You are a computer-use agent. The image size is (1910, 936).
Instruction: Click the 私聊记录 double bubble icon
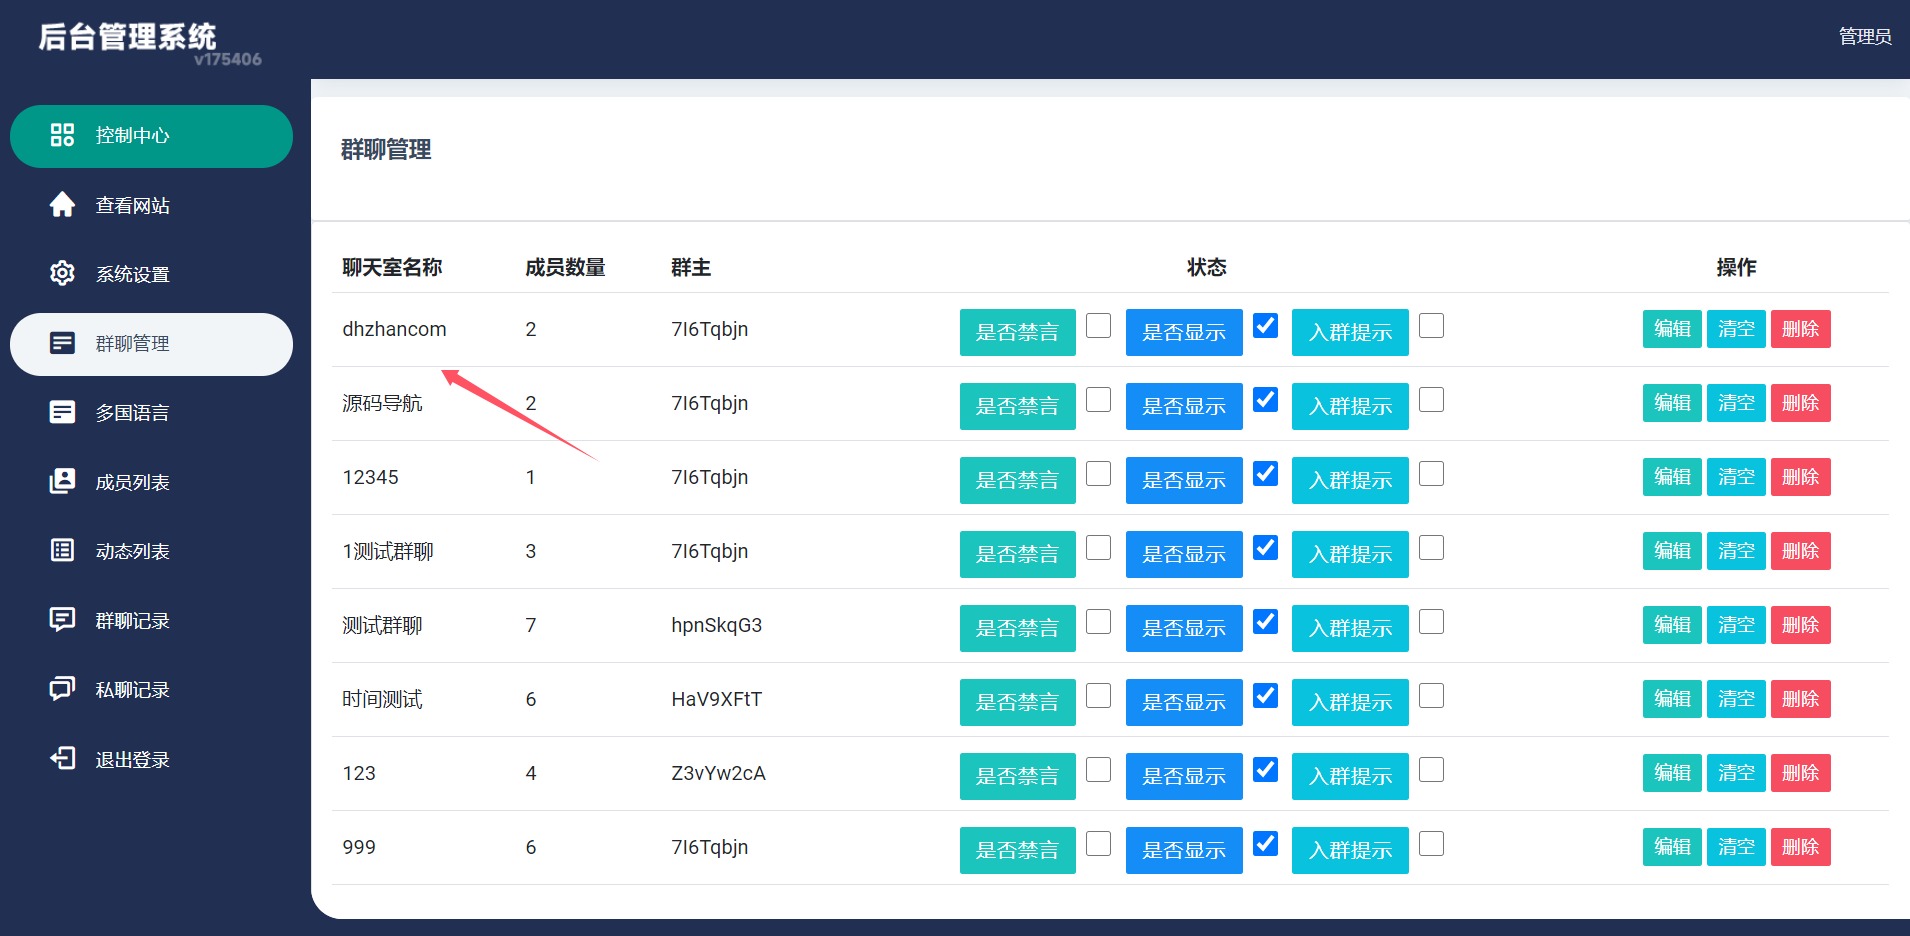pos(62,689)
